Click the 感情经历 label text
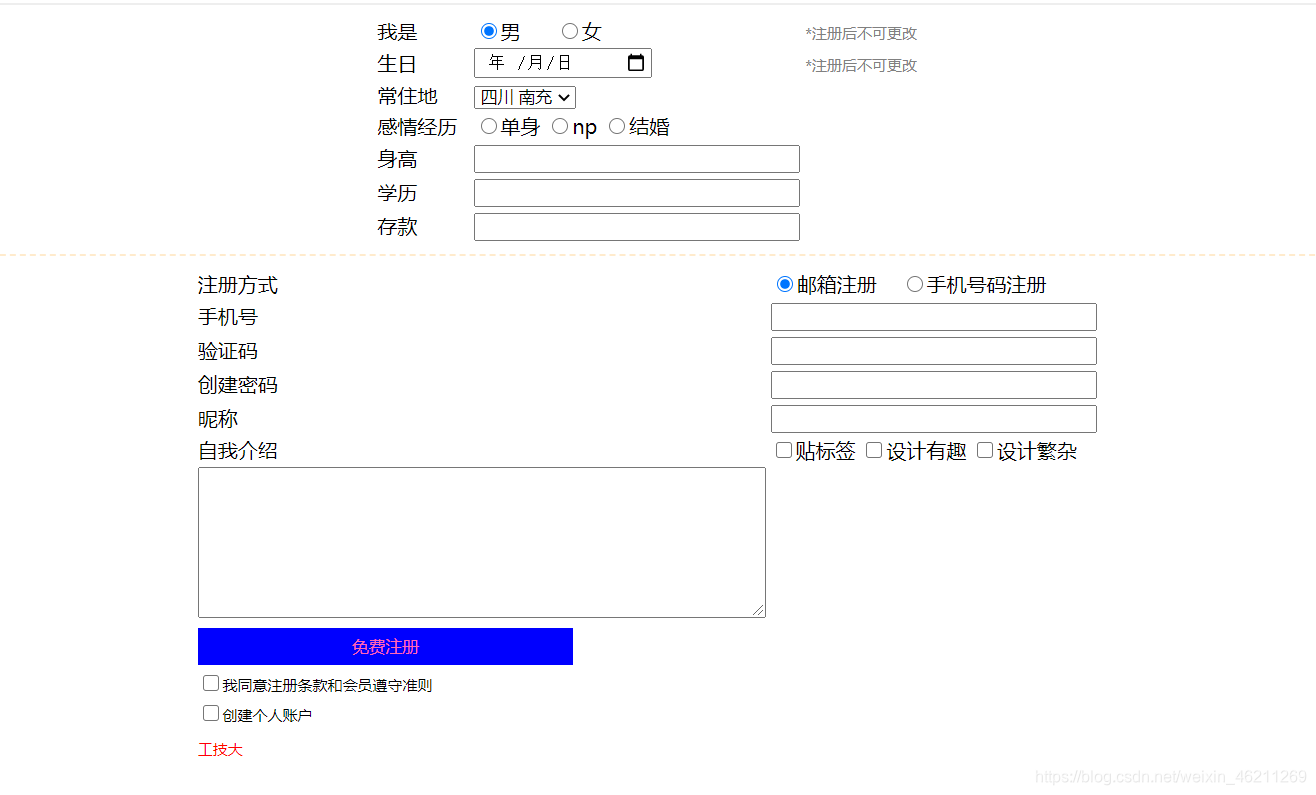The height and width of the screenshot is (795, 1316). pyautogui.click(x=417, y=128)
